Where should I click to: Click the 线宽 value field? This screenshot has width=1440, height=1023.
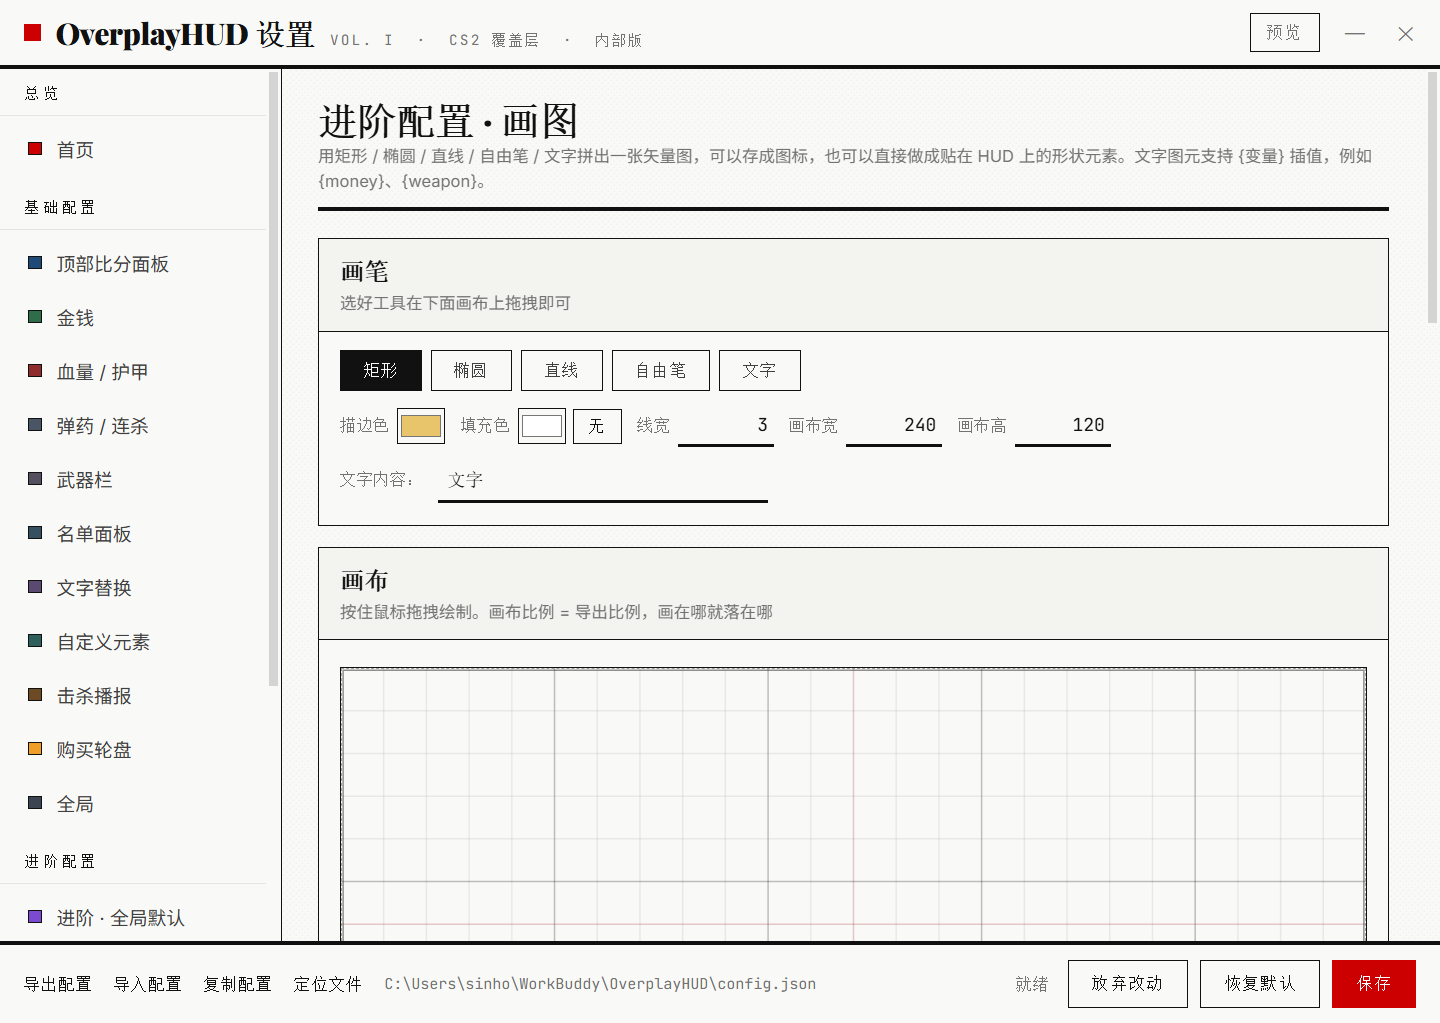click(726, 426)
